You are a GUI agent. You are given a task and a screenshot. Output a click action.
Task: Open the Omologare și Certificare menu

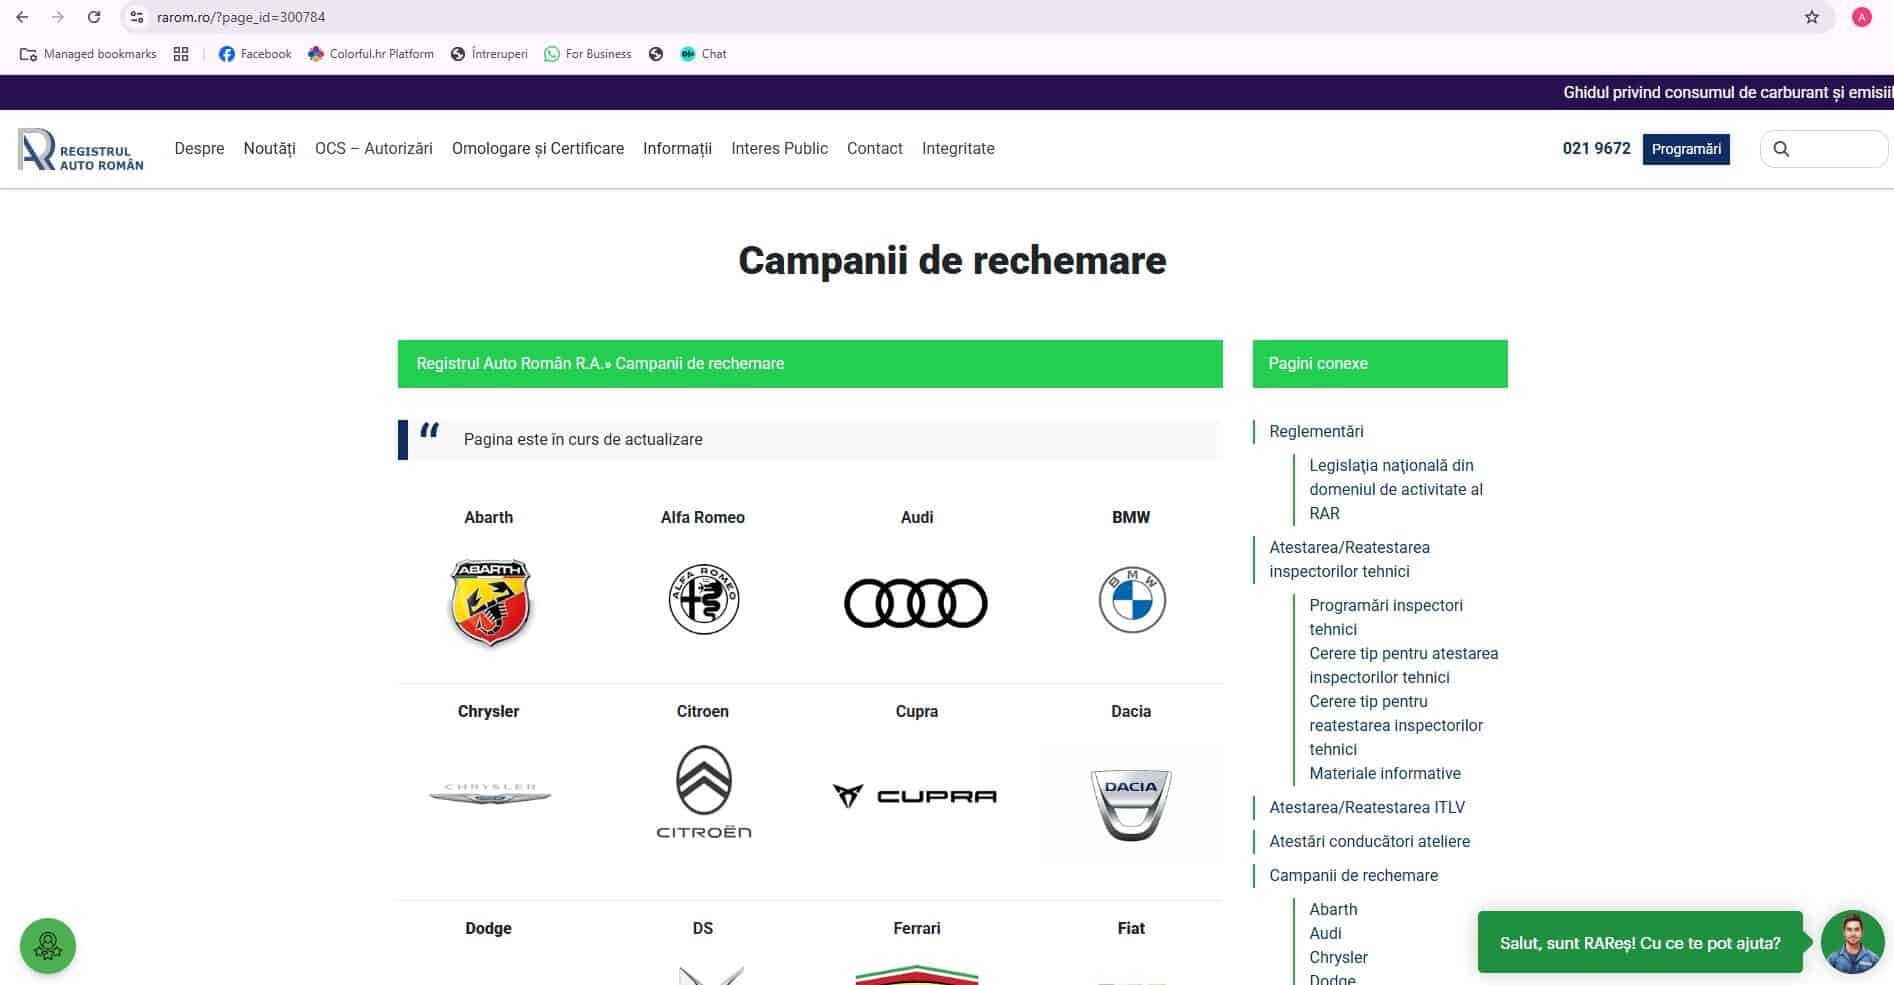538,148
